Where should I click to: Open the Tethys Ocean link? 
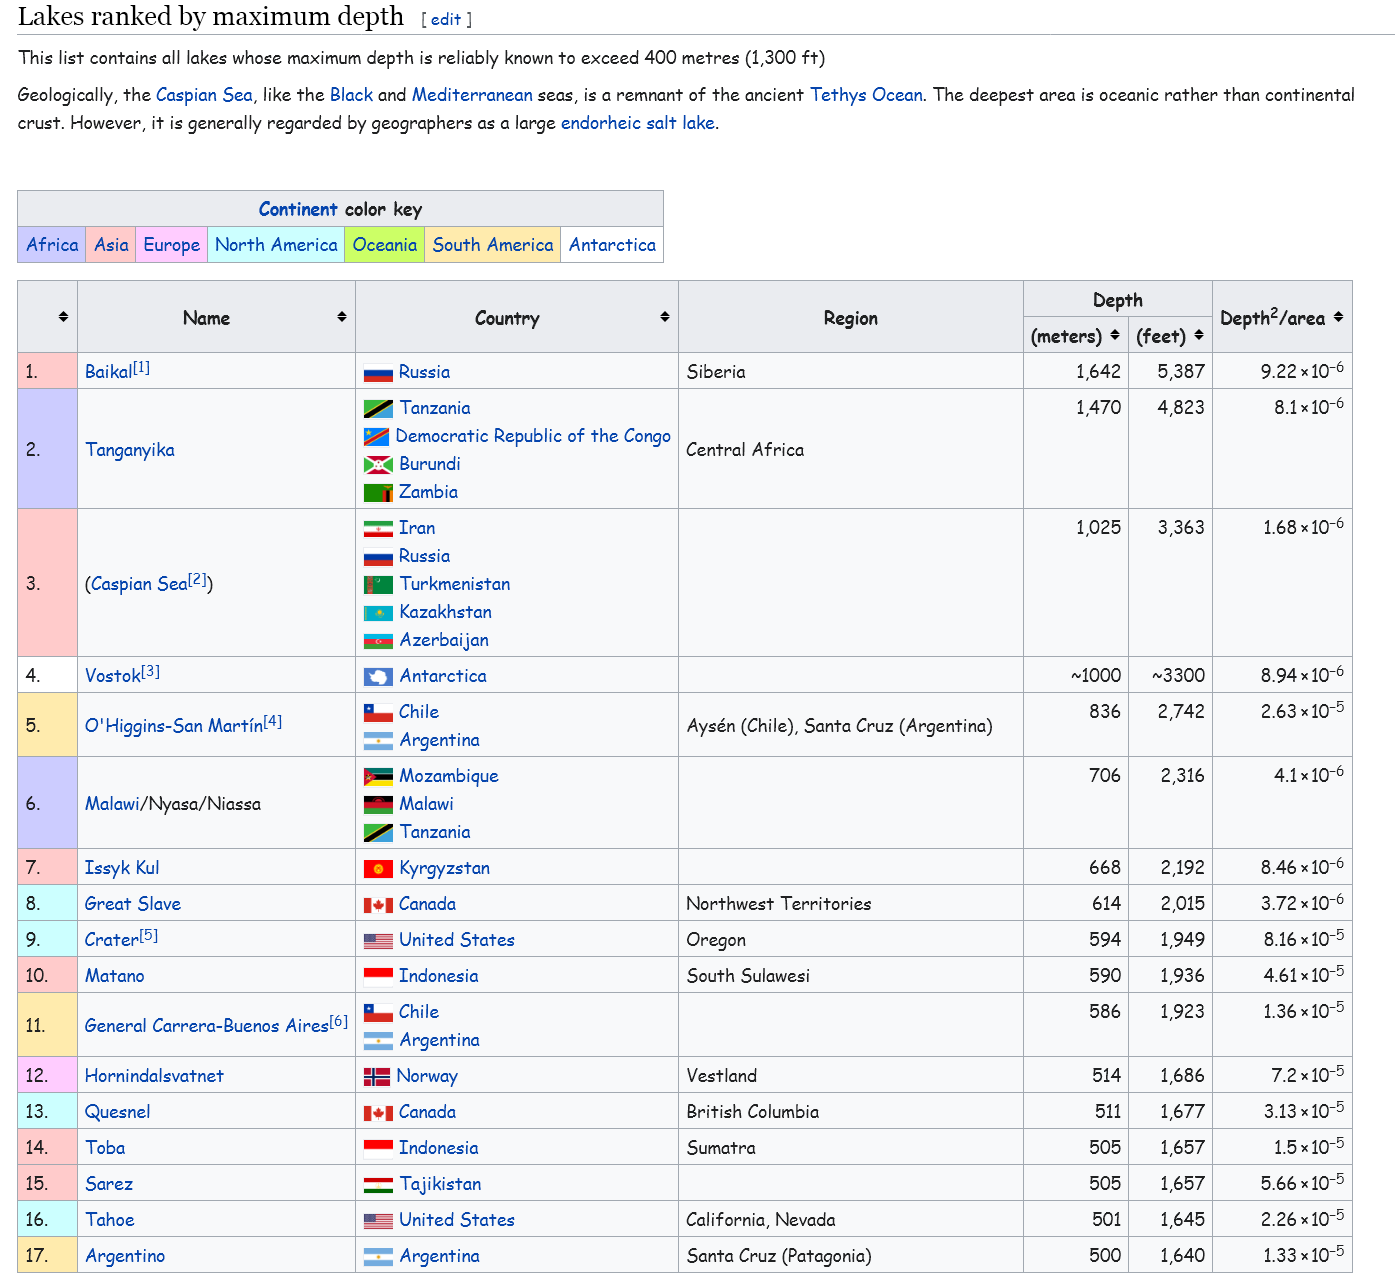(866, 95)
